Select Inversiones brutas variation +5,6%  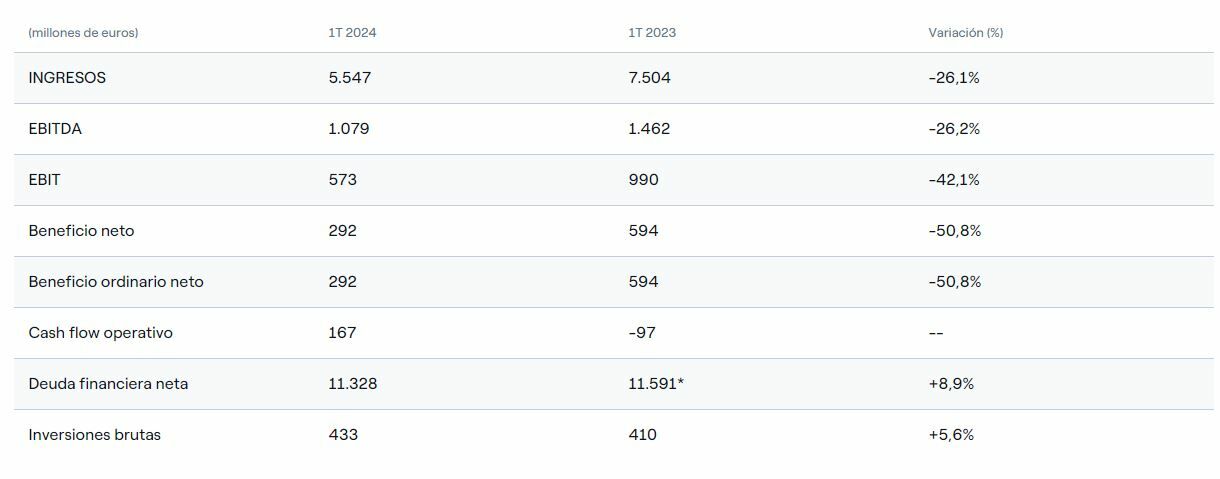(x=951, y=435)
